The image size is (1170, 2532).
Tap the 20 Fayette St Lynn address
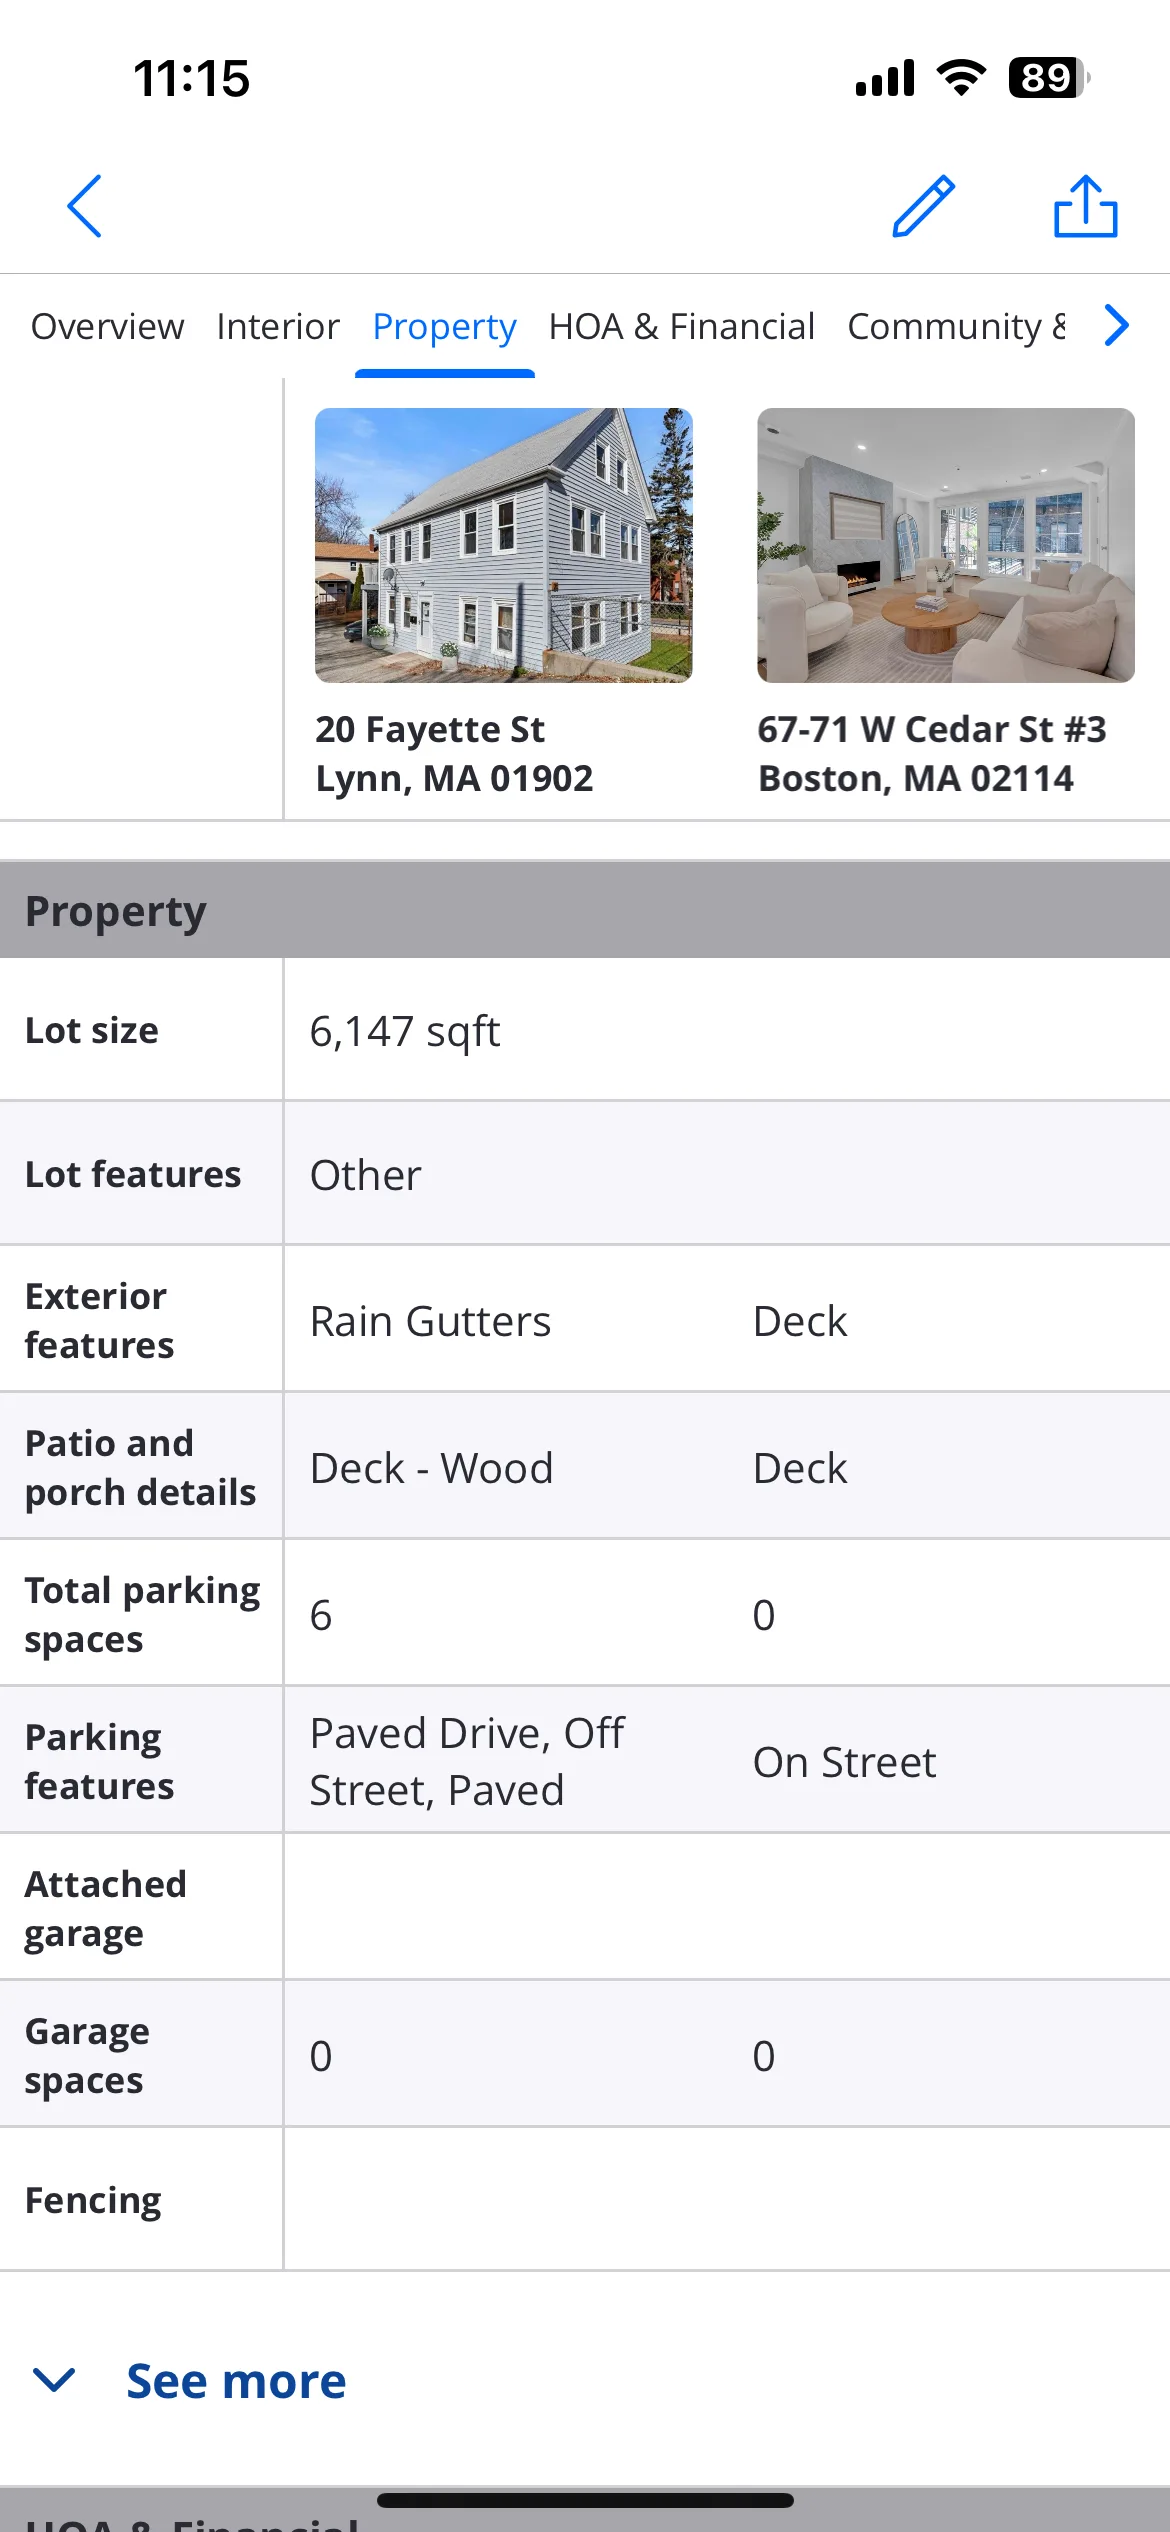454,754
